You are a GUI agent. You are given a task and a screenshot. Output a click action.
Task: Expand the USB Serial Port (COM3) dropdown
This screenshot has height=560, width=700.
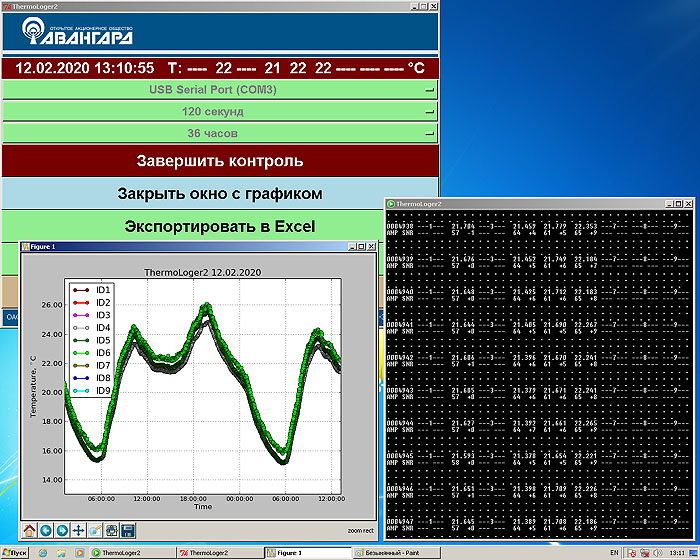pos(220,90)
